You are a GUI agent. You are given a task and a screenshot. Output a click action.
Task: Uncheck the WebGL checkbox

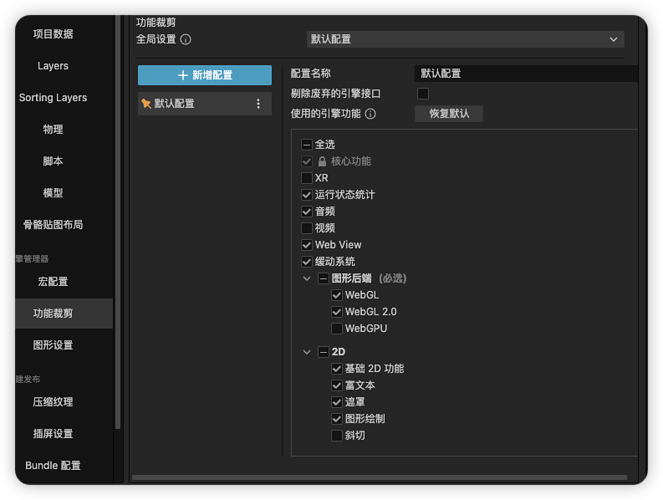[x=337, y=295]
